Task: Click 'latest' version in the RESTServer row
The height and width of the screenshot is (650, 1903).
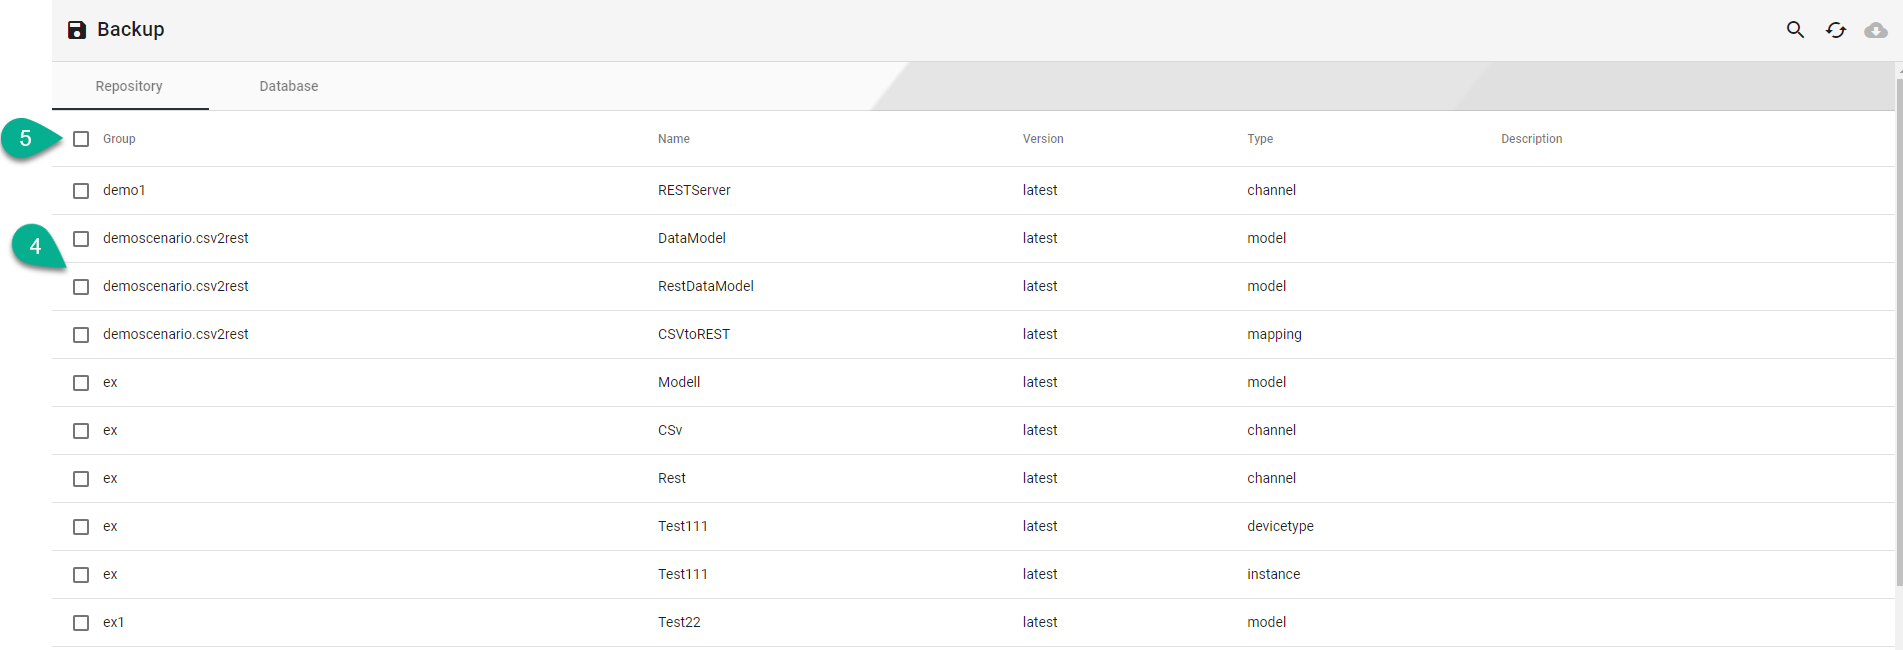Action: [1040, 190]
